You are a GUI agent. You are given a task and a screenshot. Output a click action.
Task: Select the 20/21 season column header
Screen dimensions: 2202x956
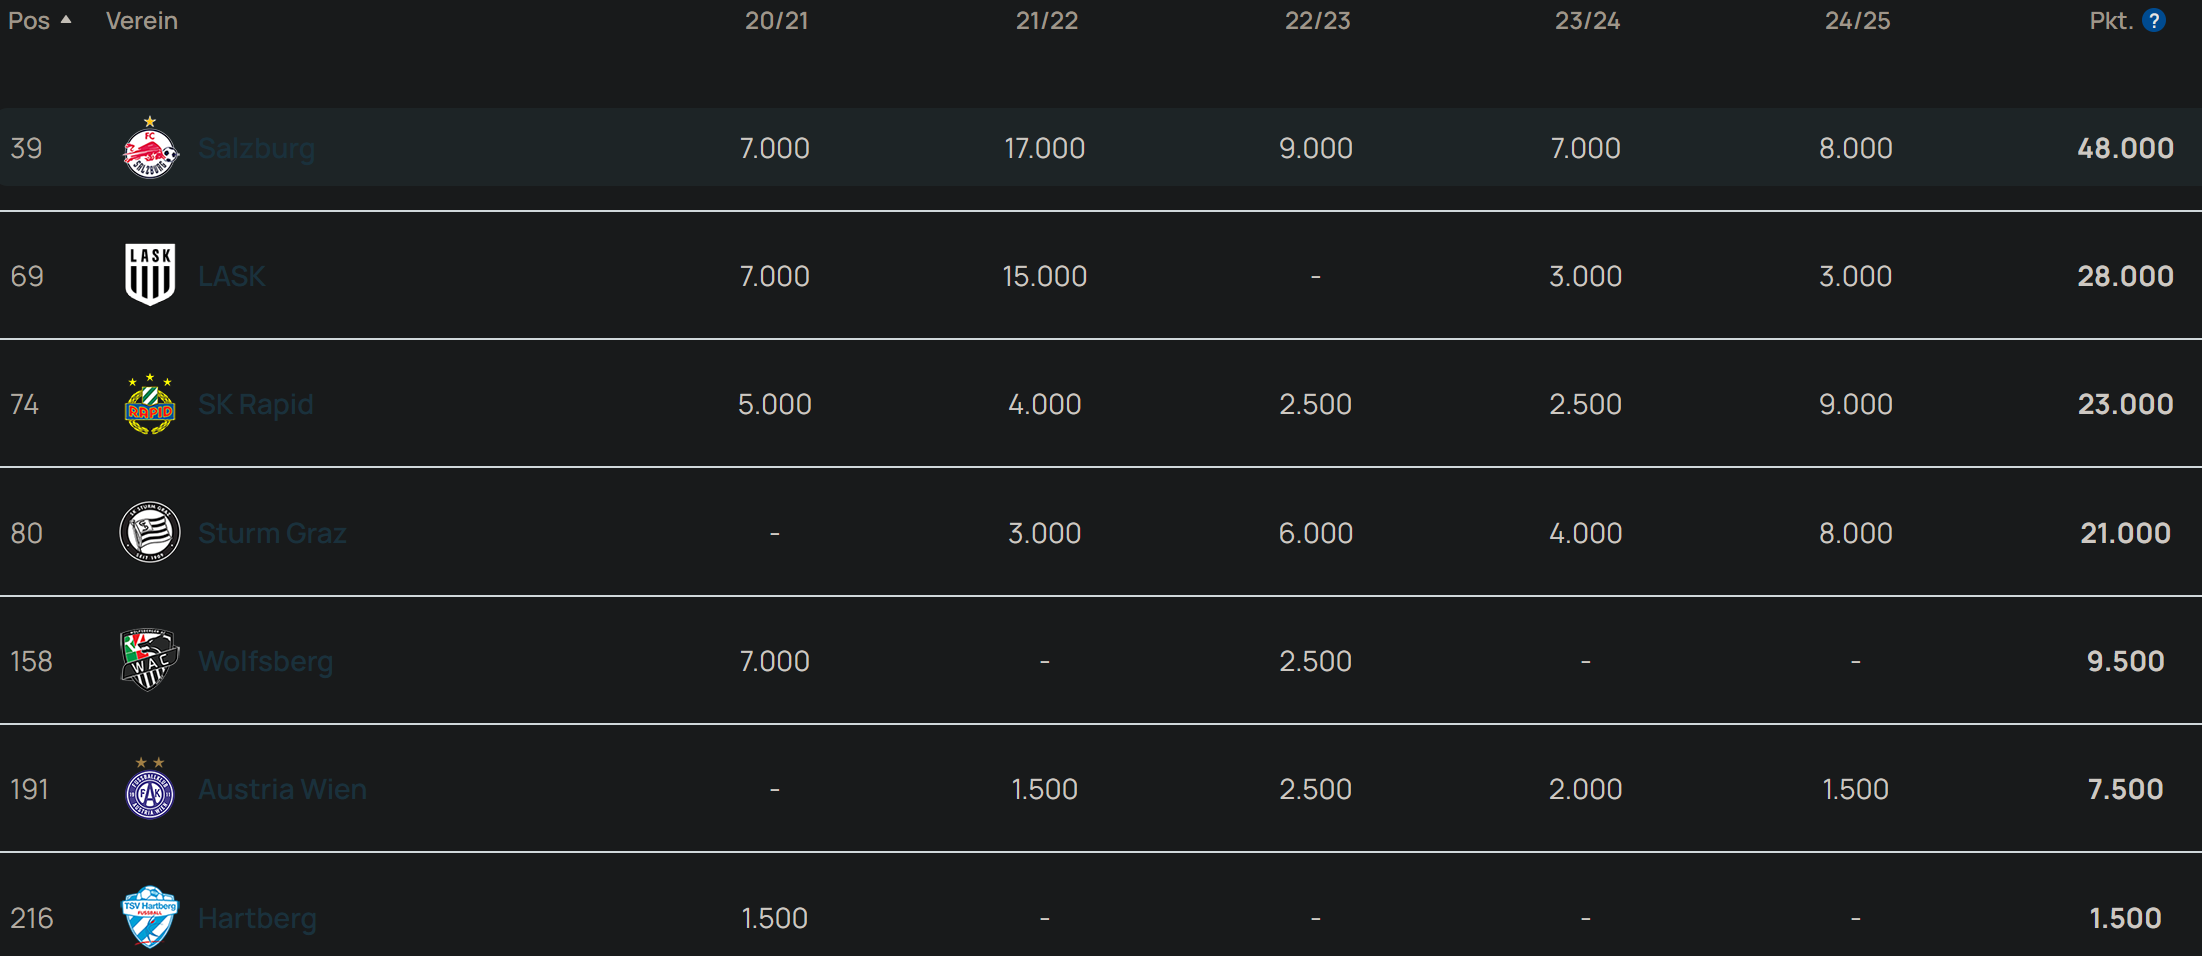[776, 20]
